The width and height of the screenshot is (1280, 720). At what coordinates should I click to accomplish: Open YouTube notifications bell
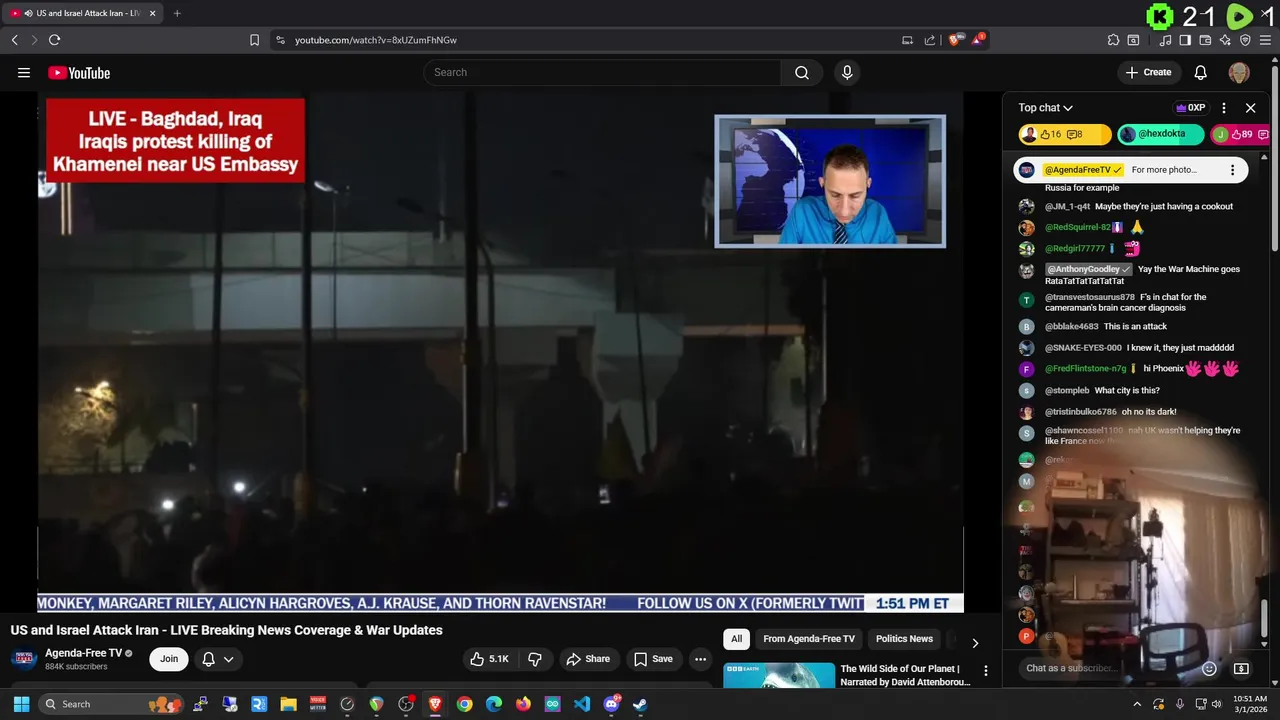pos(1201,72)
